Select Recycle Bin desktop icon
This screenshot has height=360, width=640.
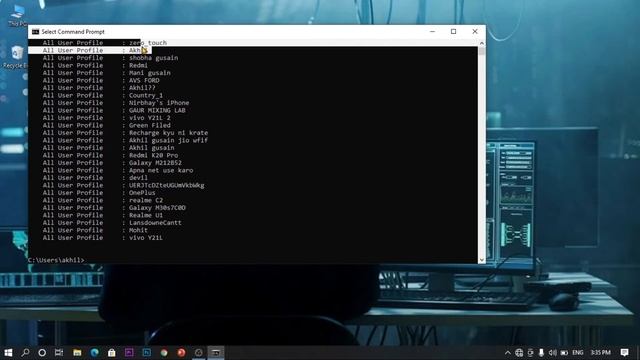(x=16, y=57)
